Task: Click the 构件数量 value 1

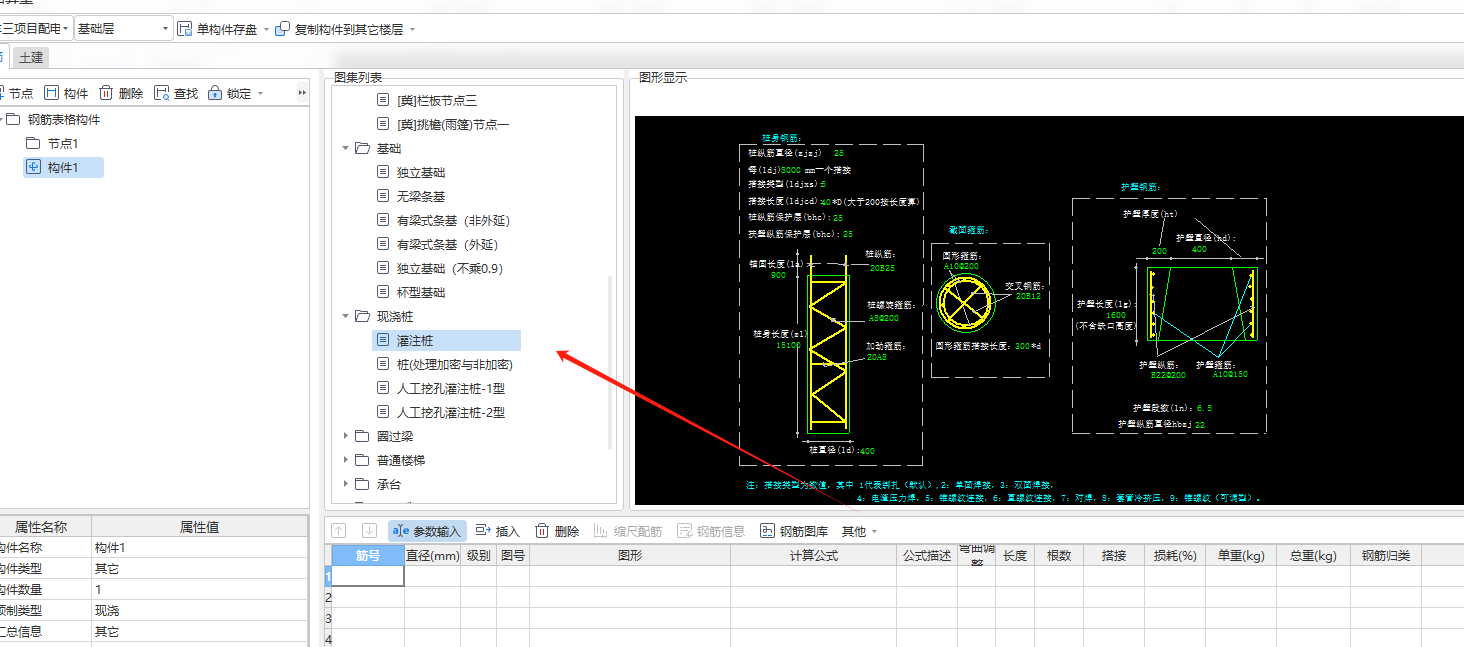Action: pos(200,590)
